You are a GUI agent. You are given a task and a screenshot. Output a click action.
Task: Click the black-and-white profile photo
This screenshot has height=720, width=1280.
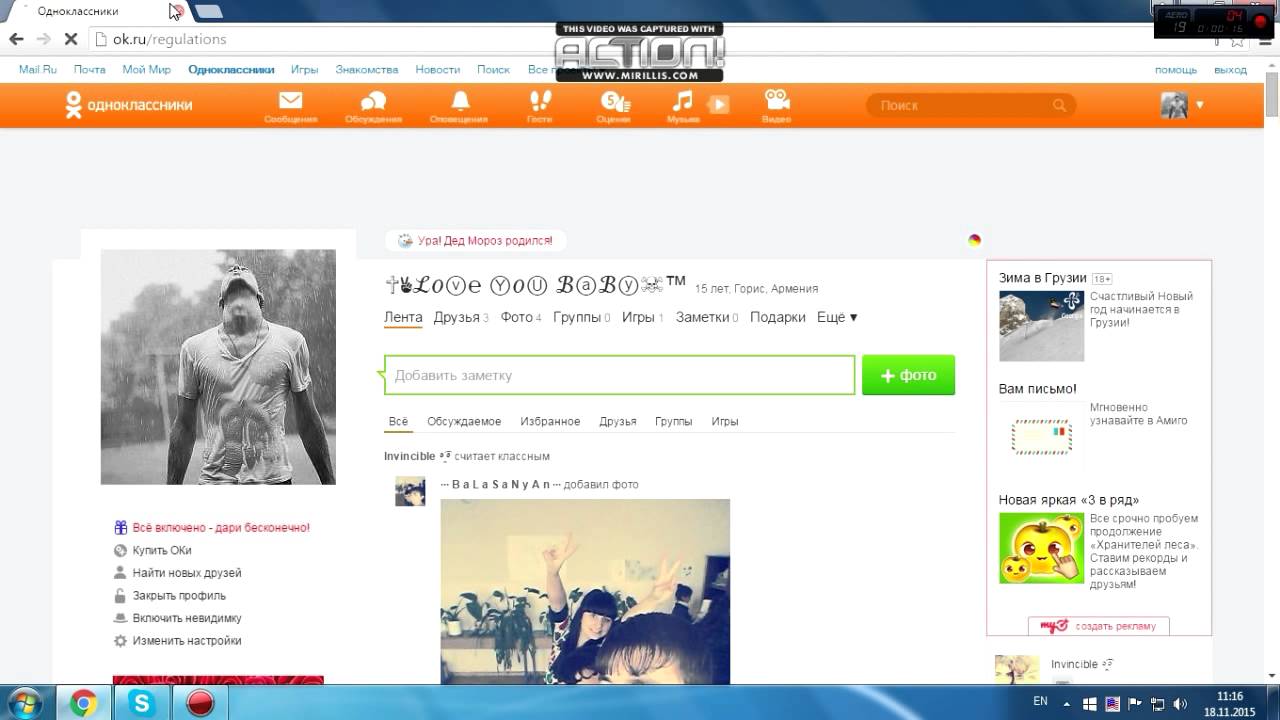pyautogui.click(x=218, y=367)
